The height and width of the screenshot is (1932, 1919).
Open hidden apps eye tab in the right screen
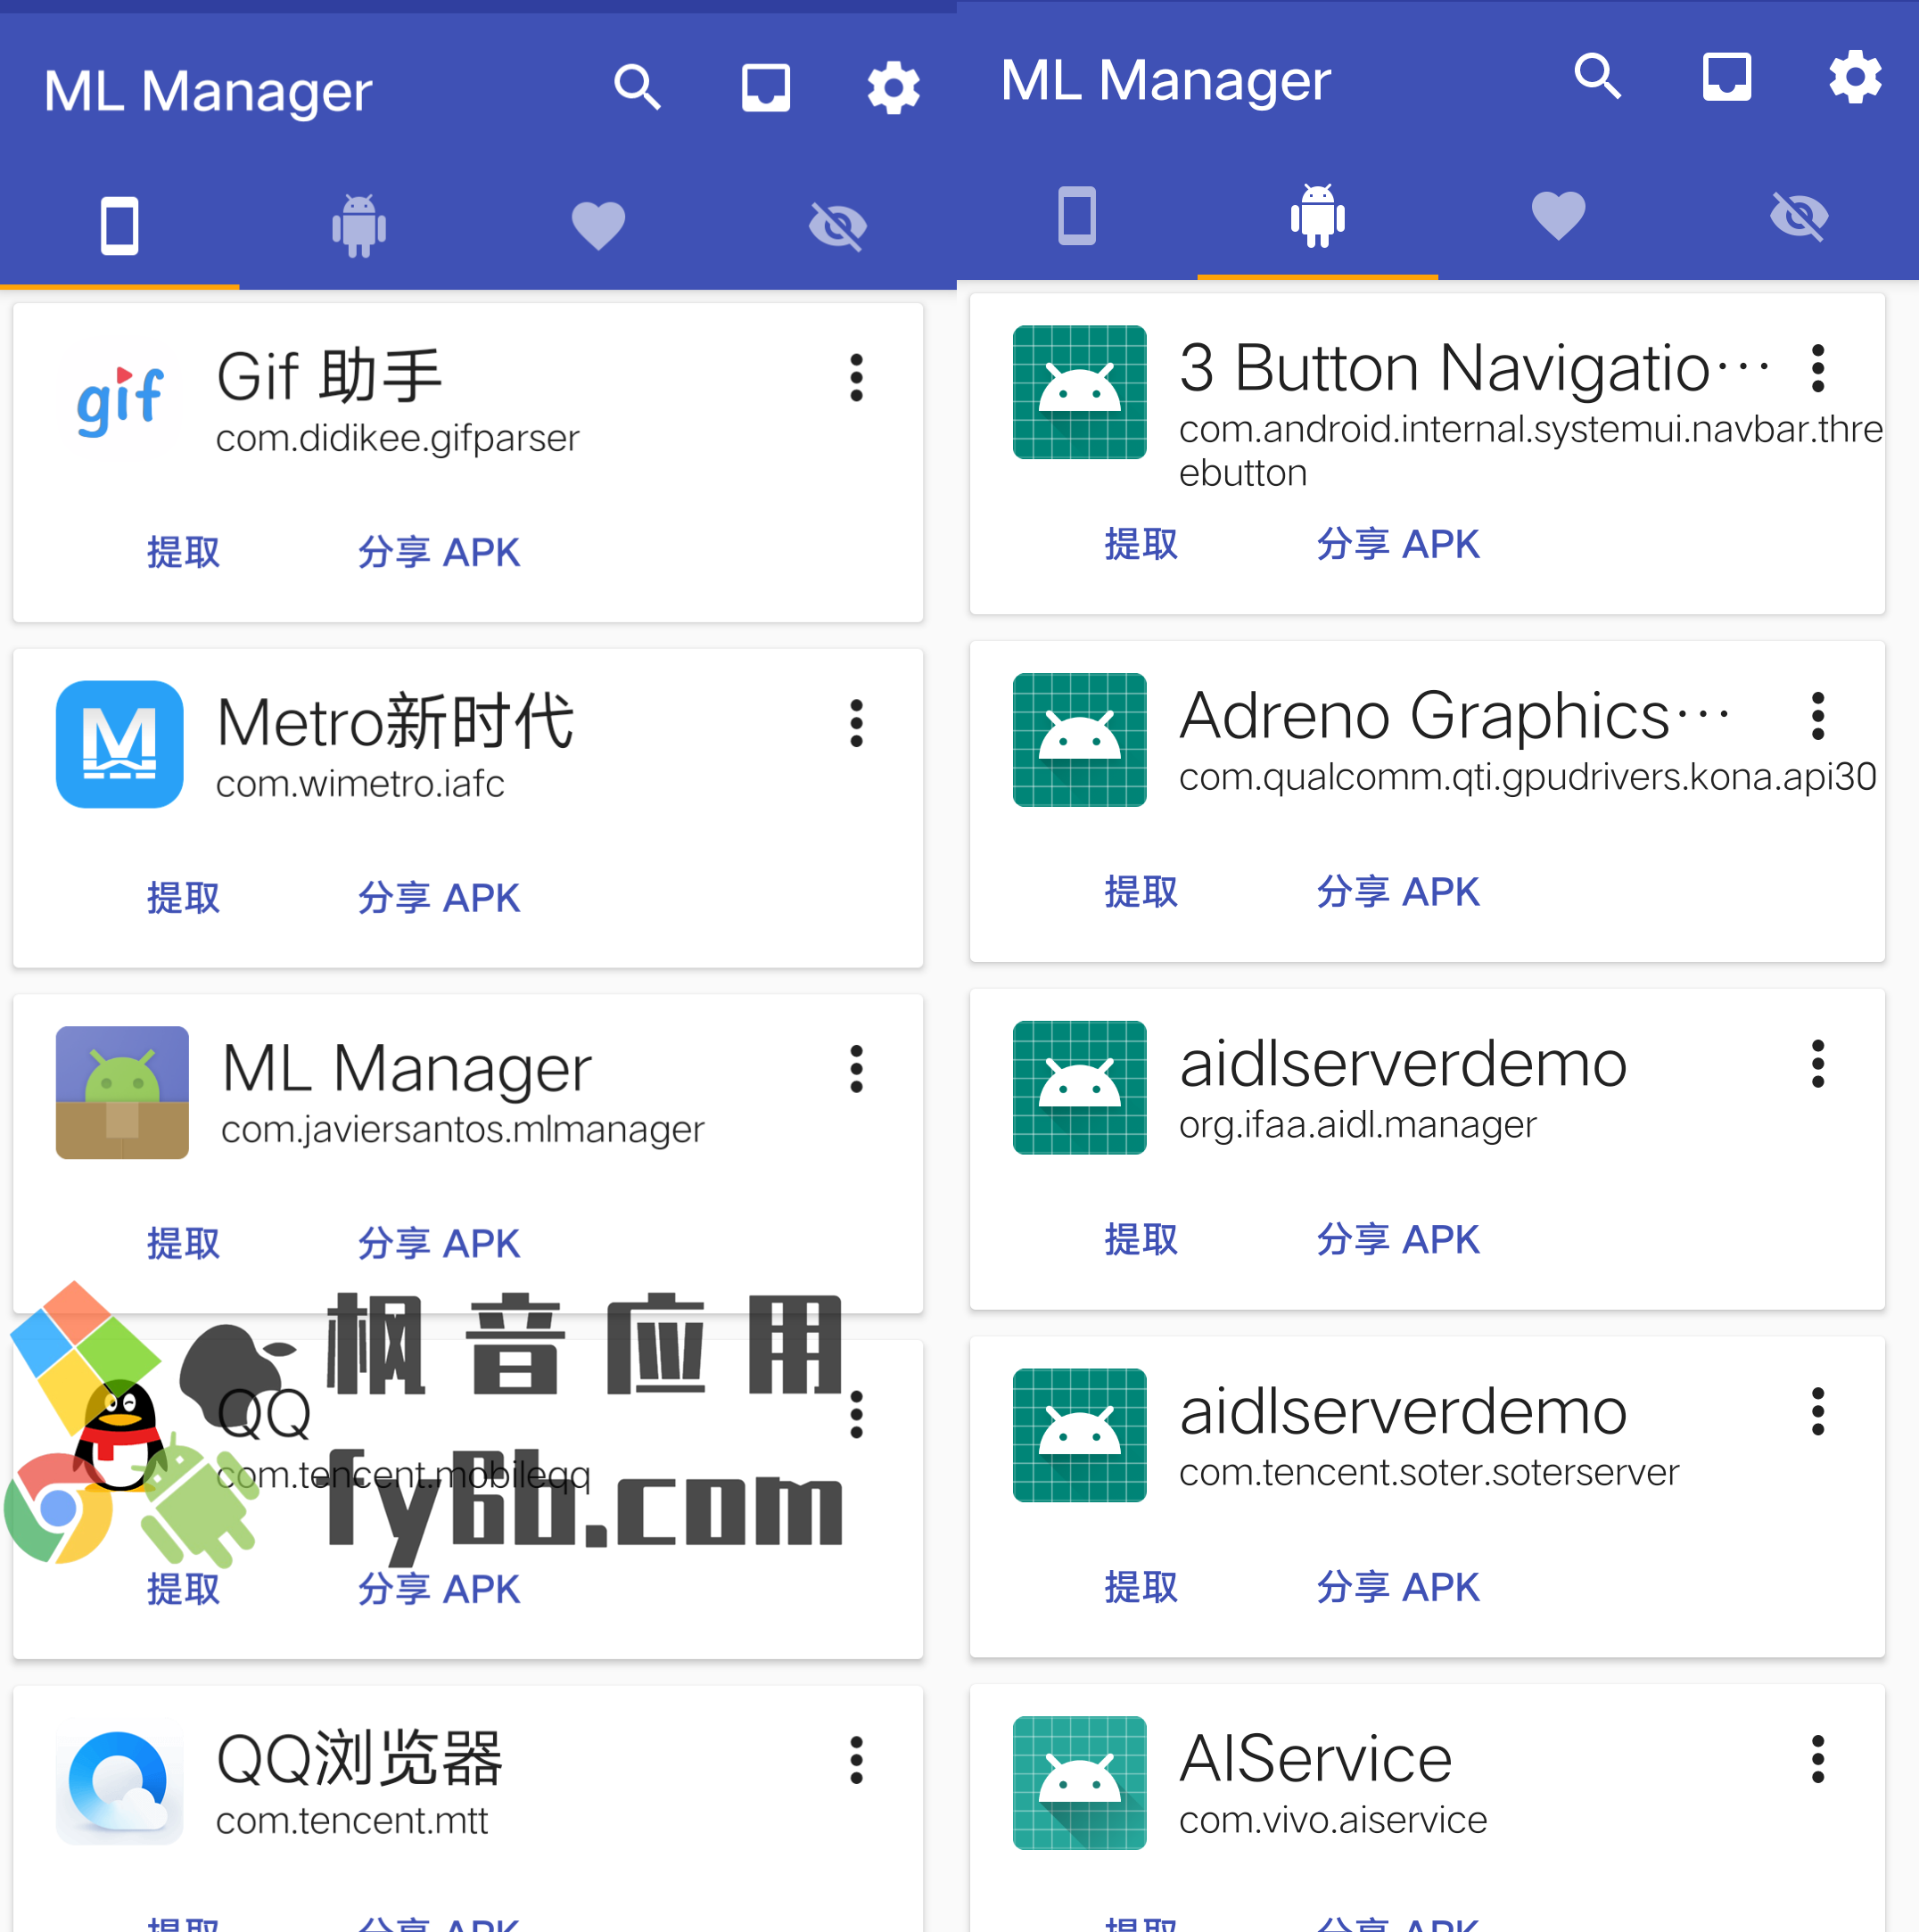pos(1798,215)
